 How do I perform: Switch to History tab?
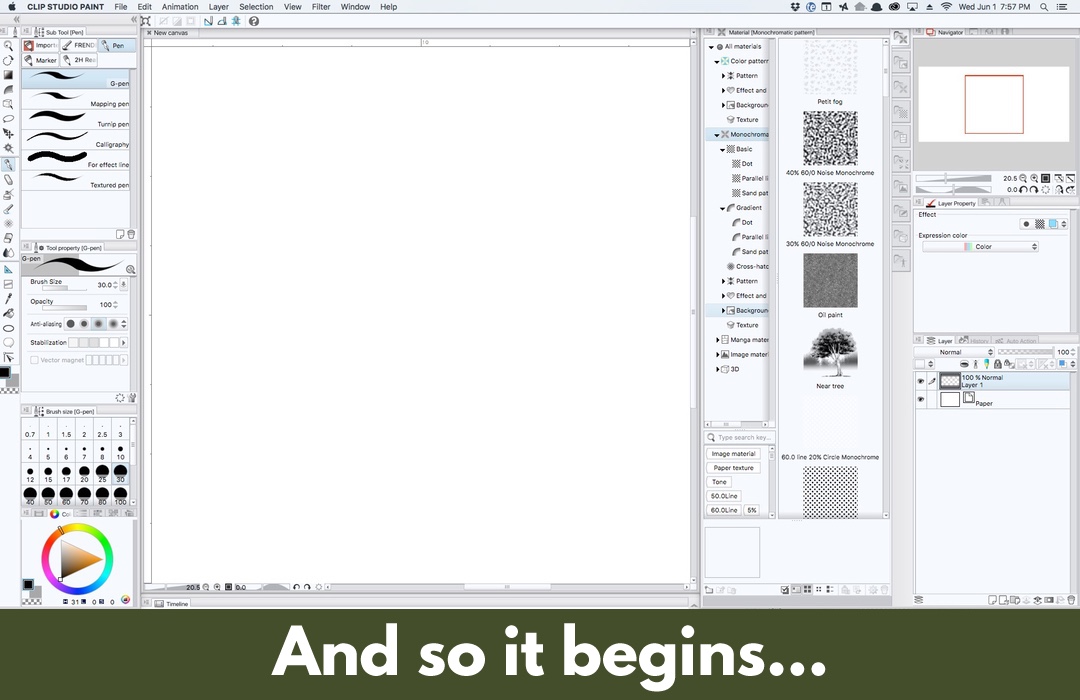[x=974, y=340]
